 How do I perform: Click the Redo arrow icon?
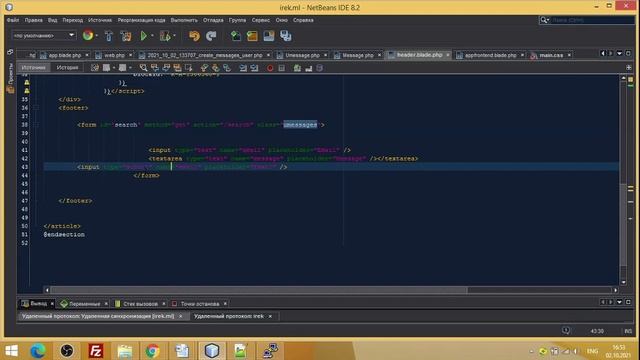point(211,36)
